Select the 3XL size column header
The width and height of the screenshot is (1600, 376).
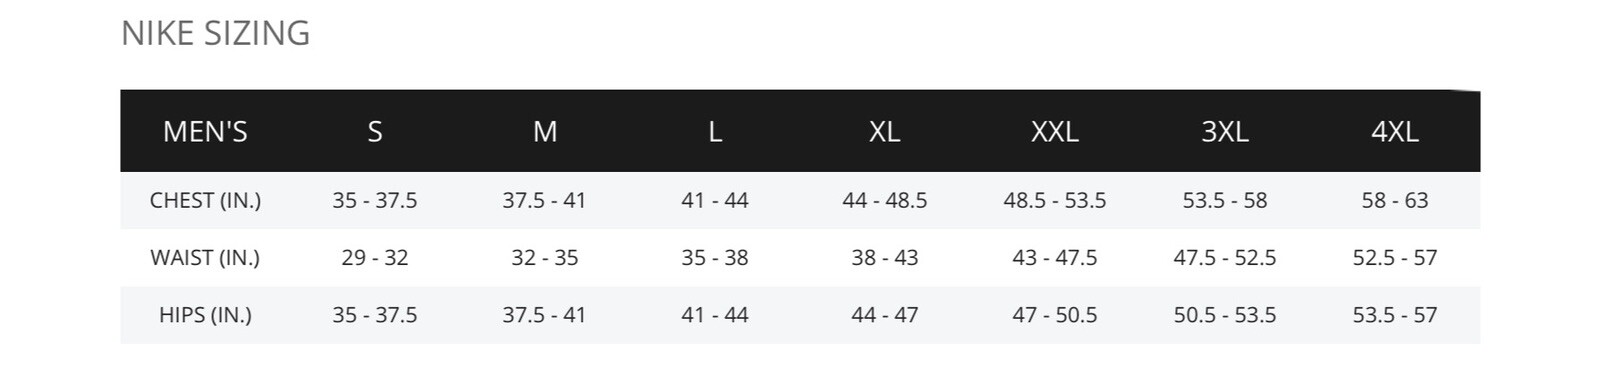(1225, 131)
